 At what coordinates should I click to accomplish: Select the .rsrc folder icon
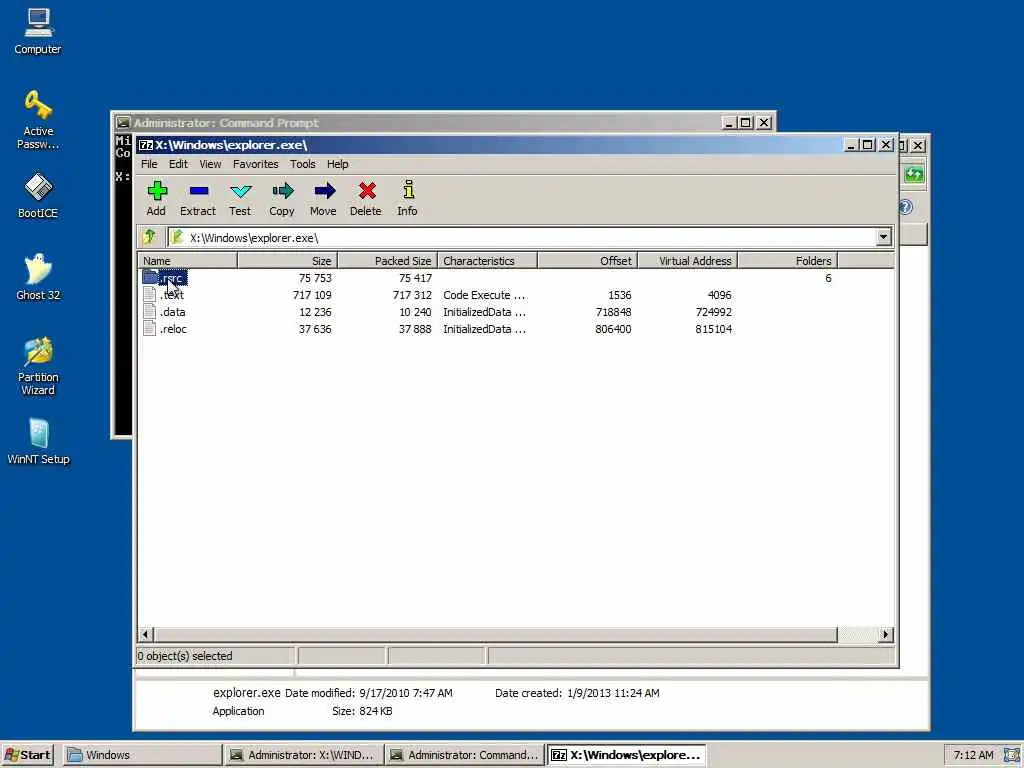pos(150,278)
